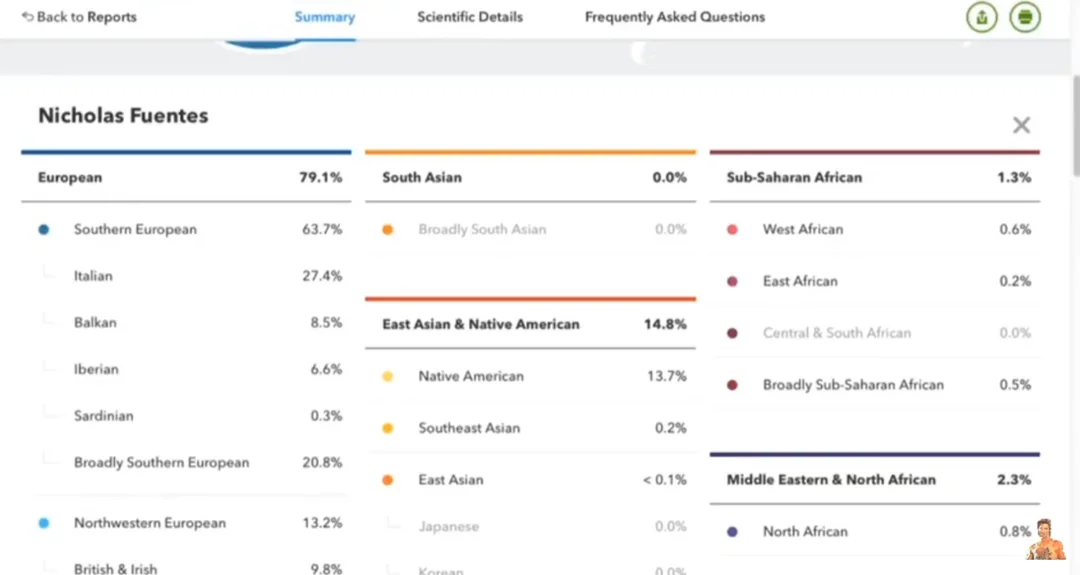
Task: Click the small person thumbnail bottom right
Action: 1046,540
